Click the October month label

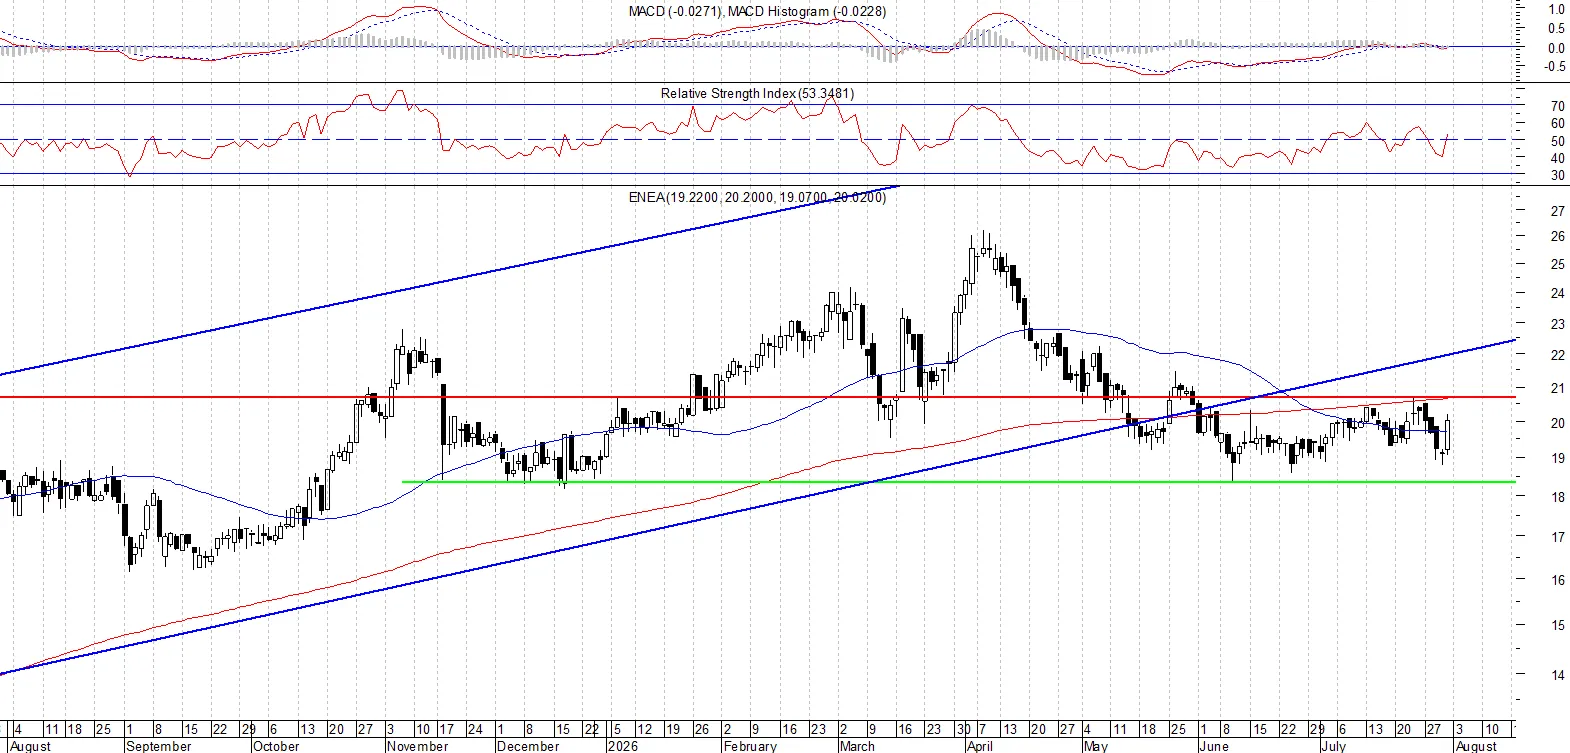(x=277, y=746)
